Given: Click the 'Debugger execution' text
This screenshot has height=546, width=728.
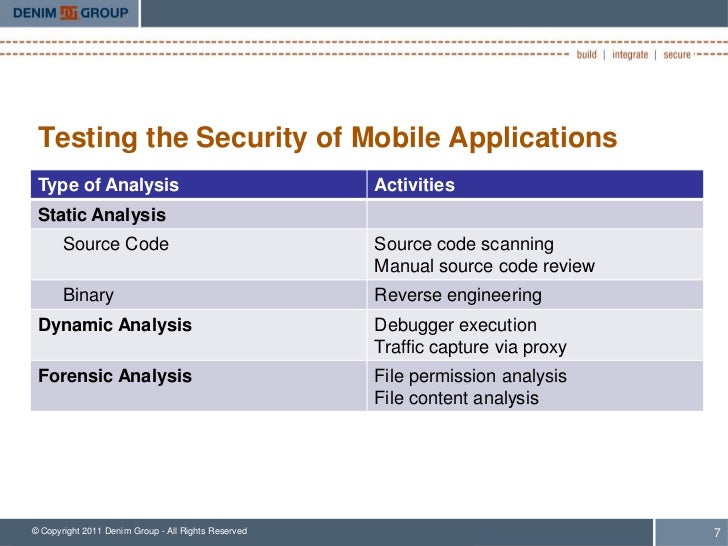Looking at the screenshot, I should pos(455,325).
